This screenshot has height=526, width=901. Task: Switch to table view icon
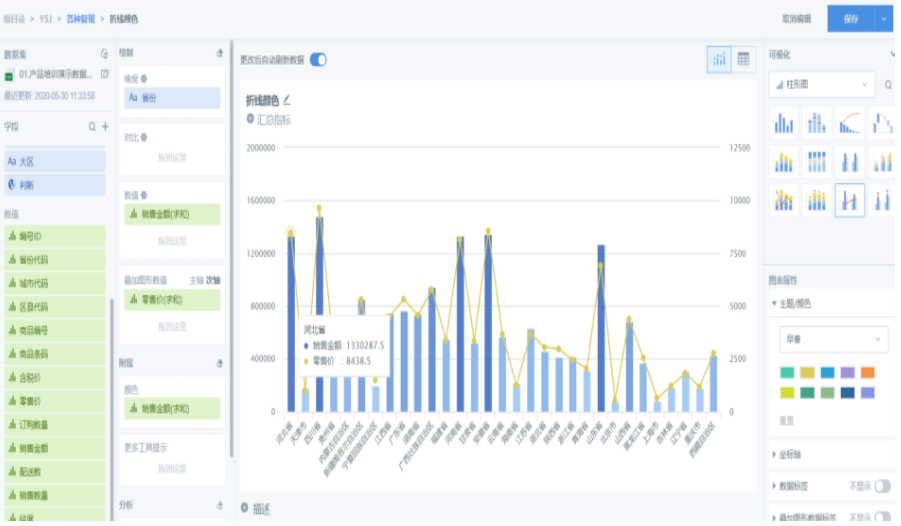click(744, 59)
